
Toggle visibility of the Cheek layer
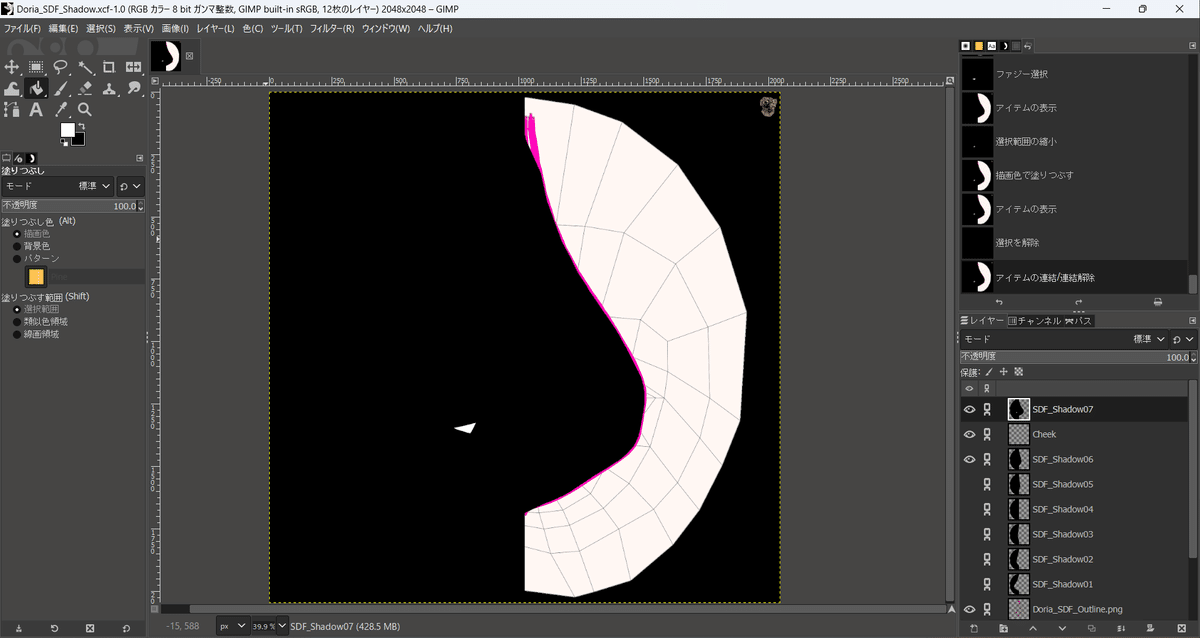click(968, 433)
